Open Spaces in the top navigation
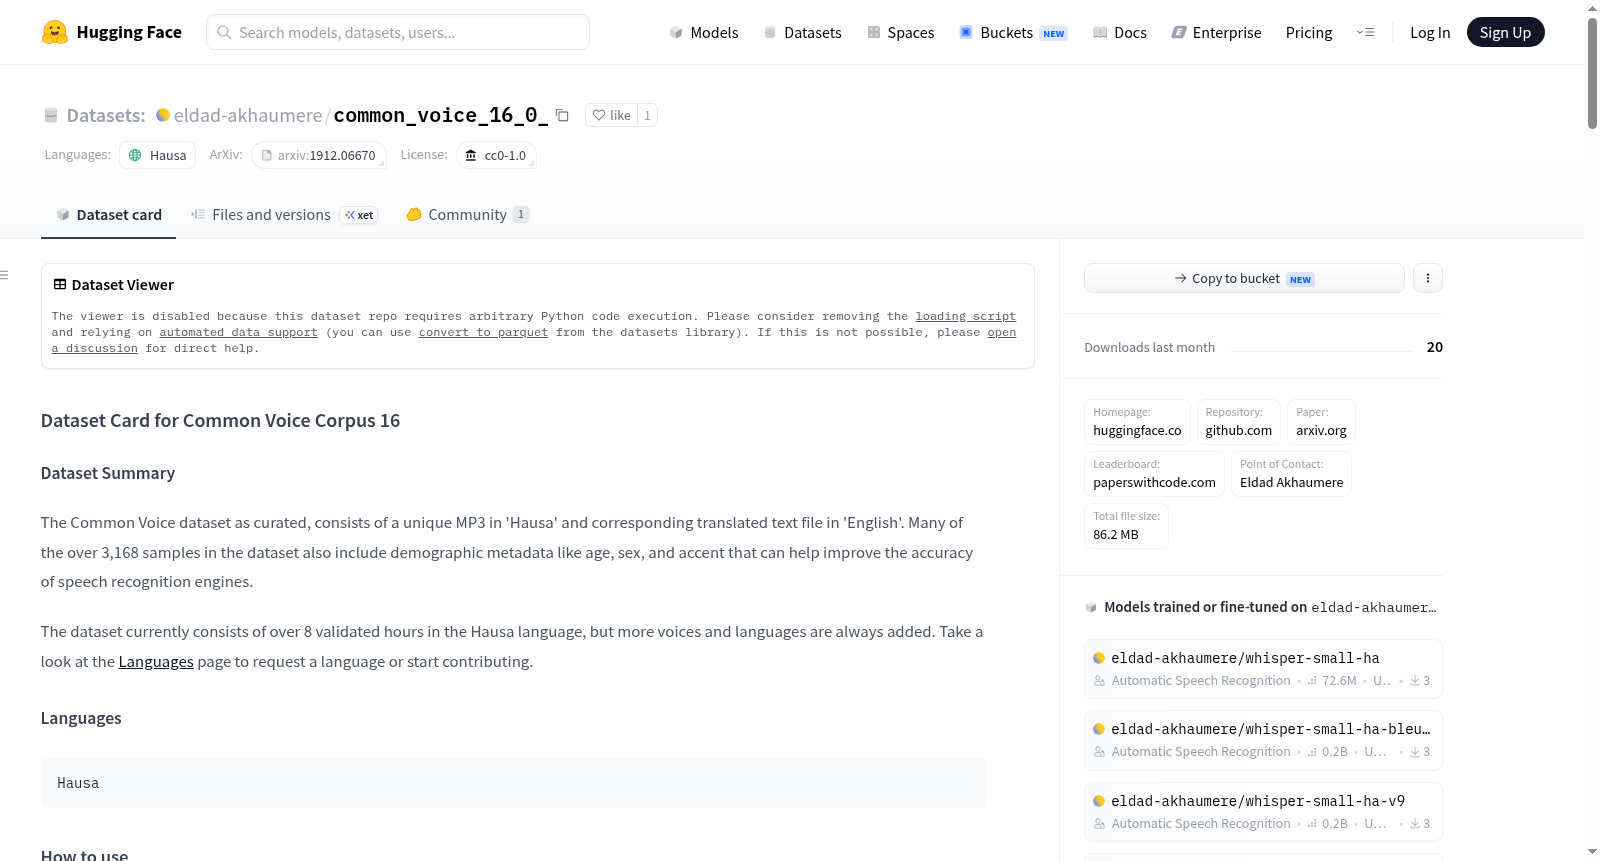 coord(900,32)
